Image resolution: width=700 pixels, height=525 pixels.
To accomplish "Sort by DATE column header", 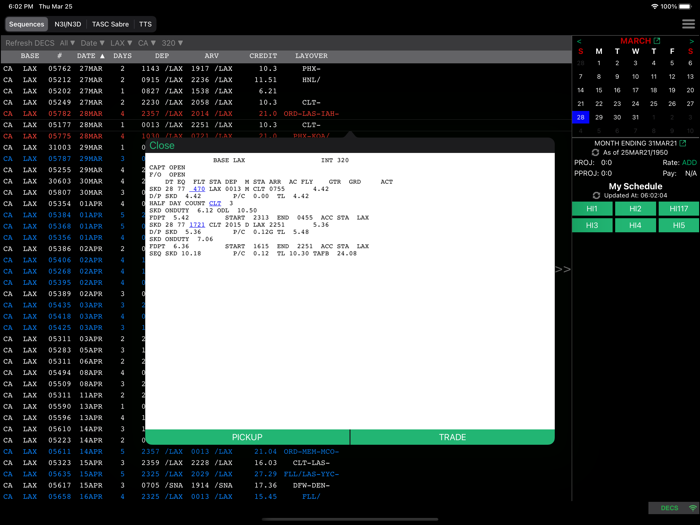I will [x=91, y=56].
